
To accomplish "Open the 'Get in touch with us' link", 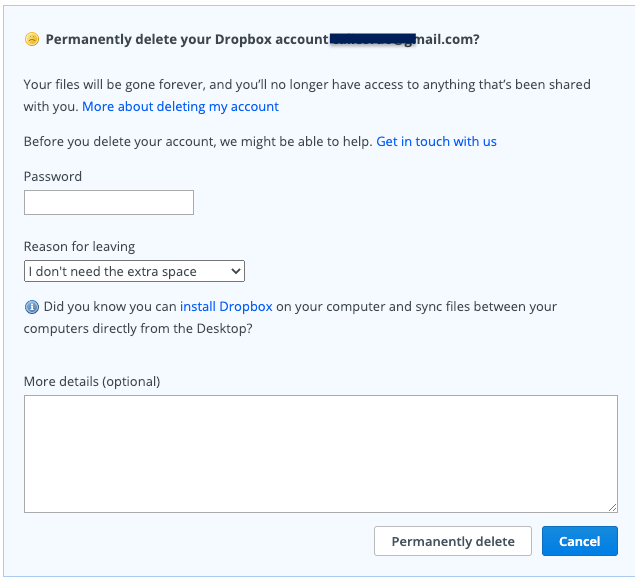I will pos(436,141).
